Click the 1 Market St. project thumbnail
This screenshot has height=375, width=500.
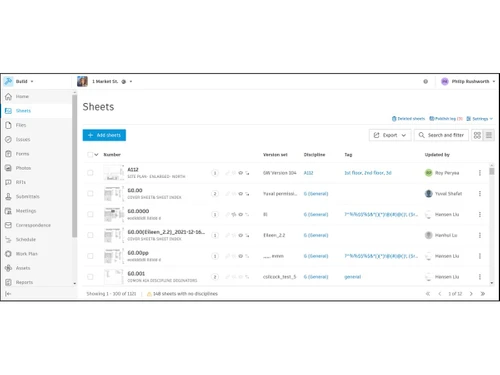82,81
